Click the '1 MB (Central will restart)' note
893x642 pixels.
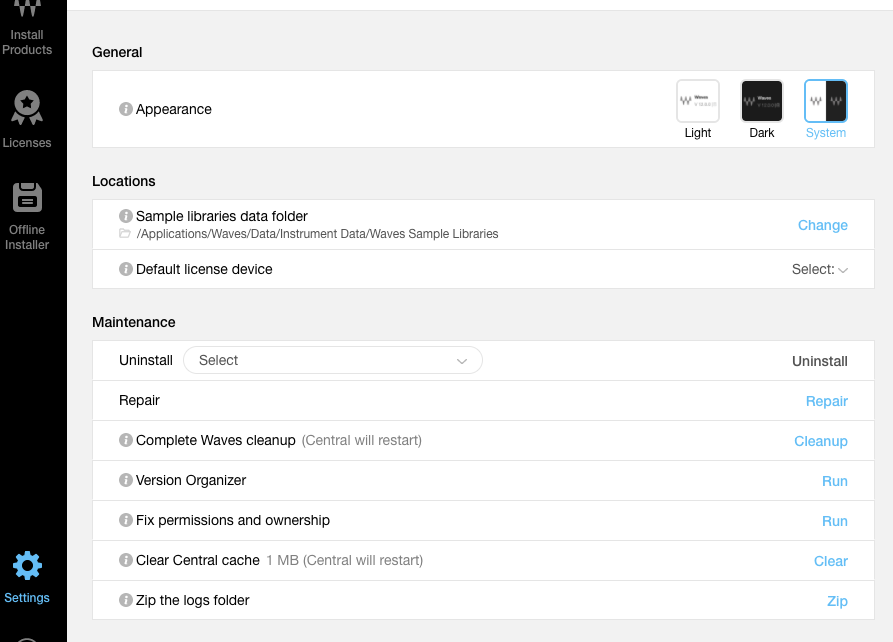point(345,560)
